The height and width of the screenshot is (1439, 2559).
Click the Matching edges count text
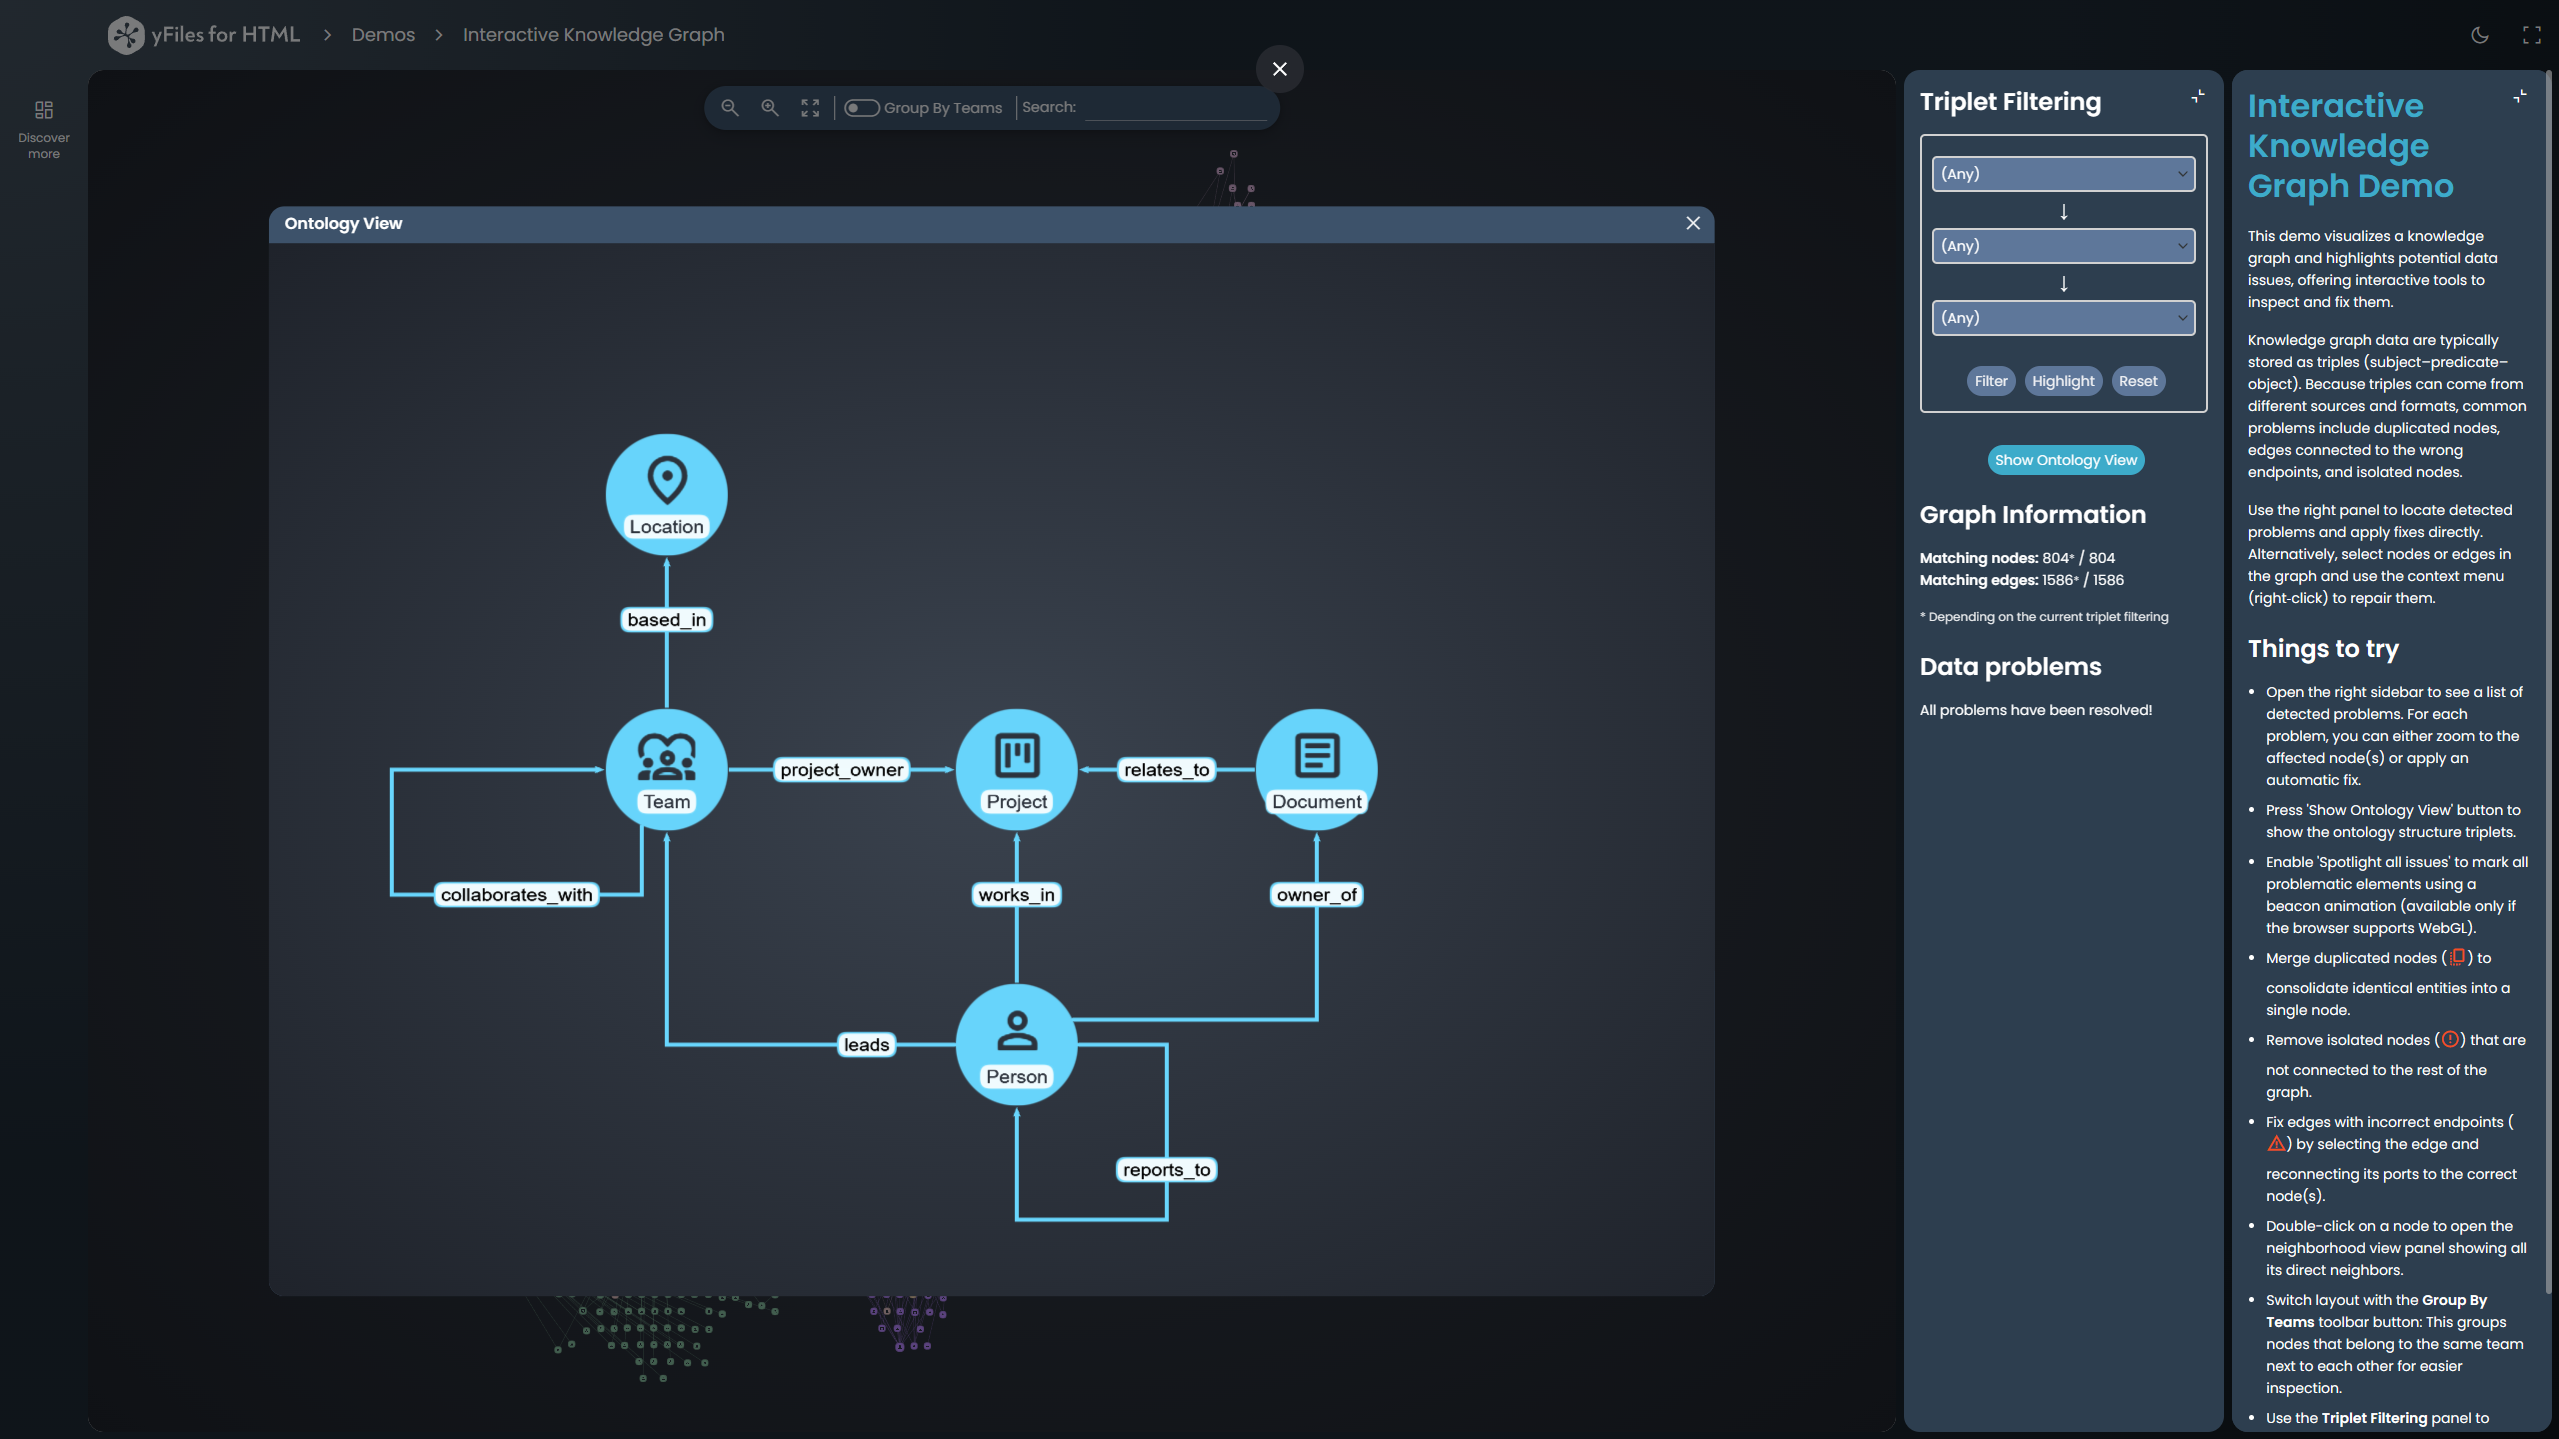tap(2021, 580)
